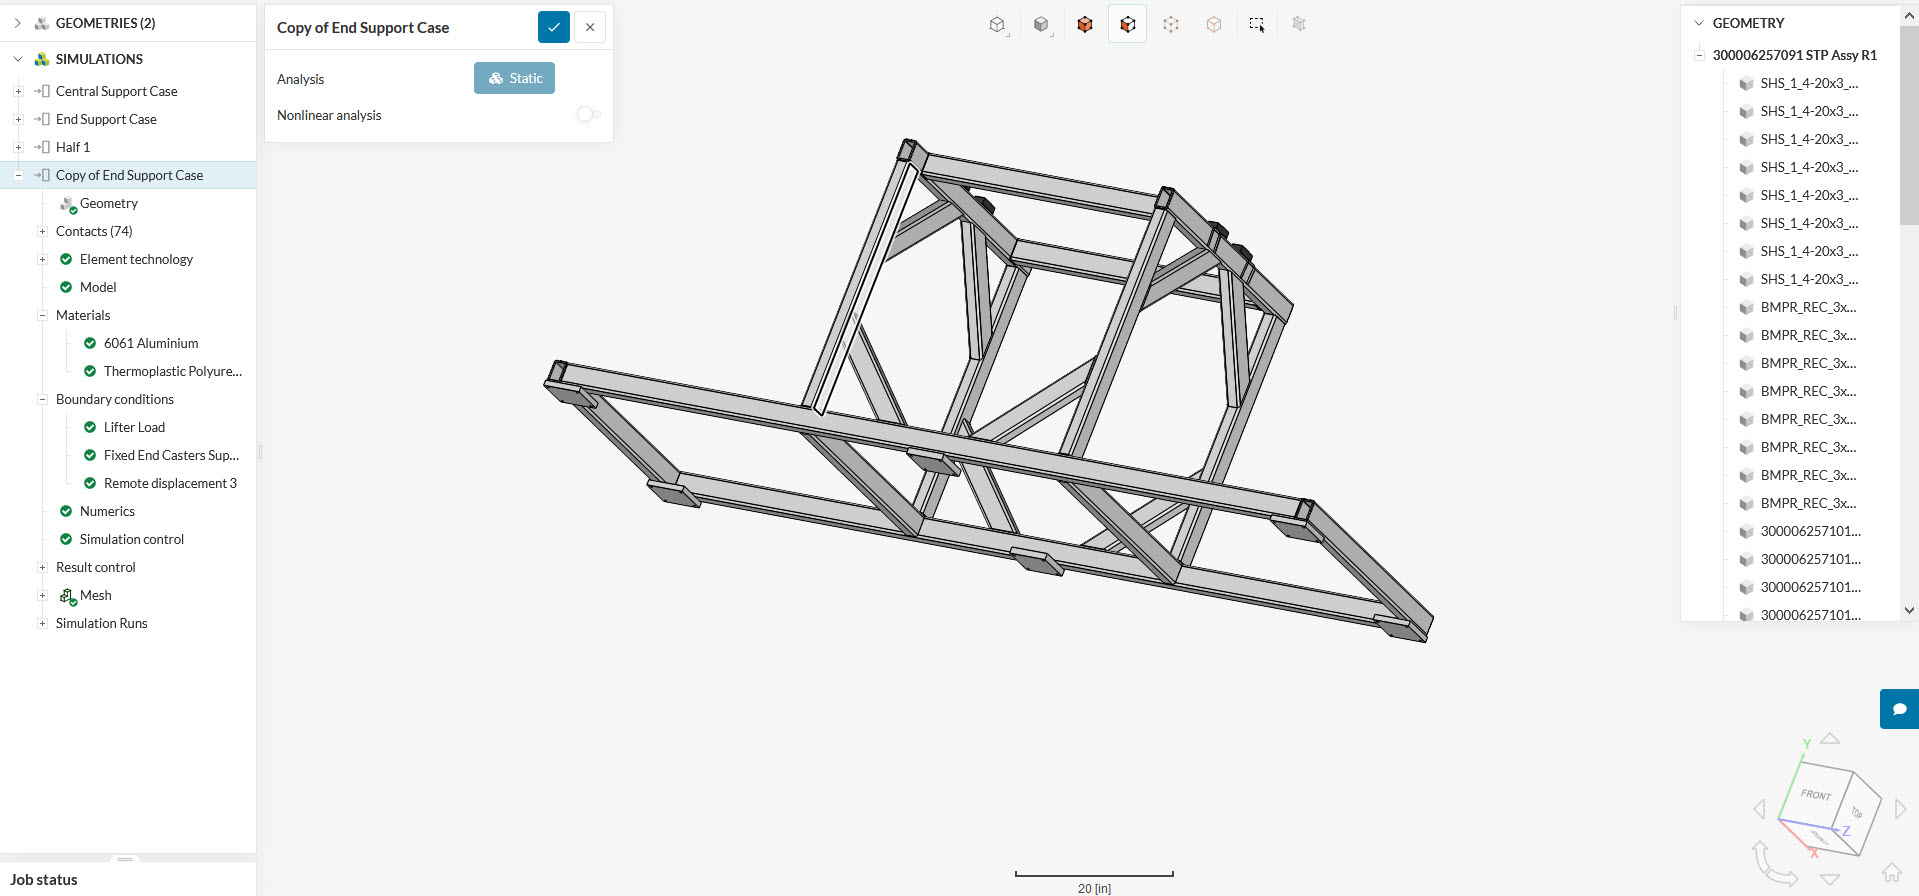Screen dimensions: 1919x896
Task: Click the first SHS_1_4-20x3 part icon
Action: 1746,84
